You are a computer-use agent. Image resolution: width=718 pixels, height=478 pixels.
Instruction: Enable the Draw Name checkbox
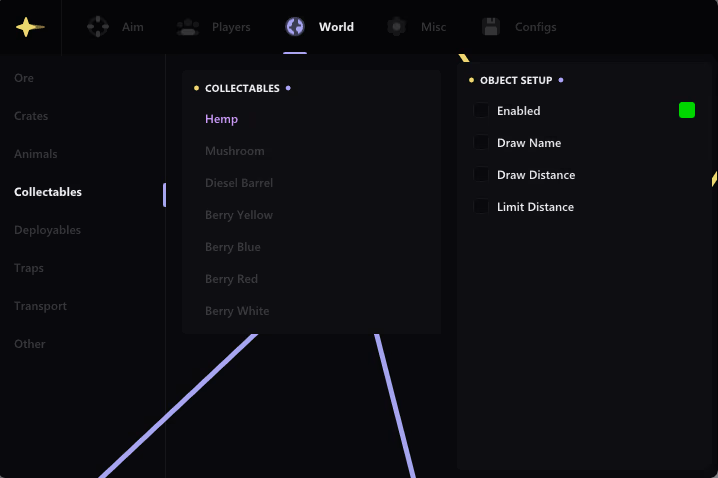click(x=481, y=142)
